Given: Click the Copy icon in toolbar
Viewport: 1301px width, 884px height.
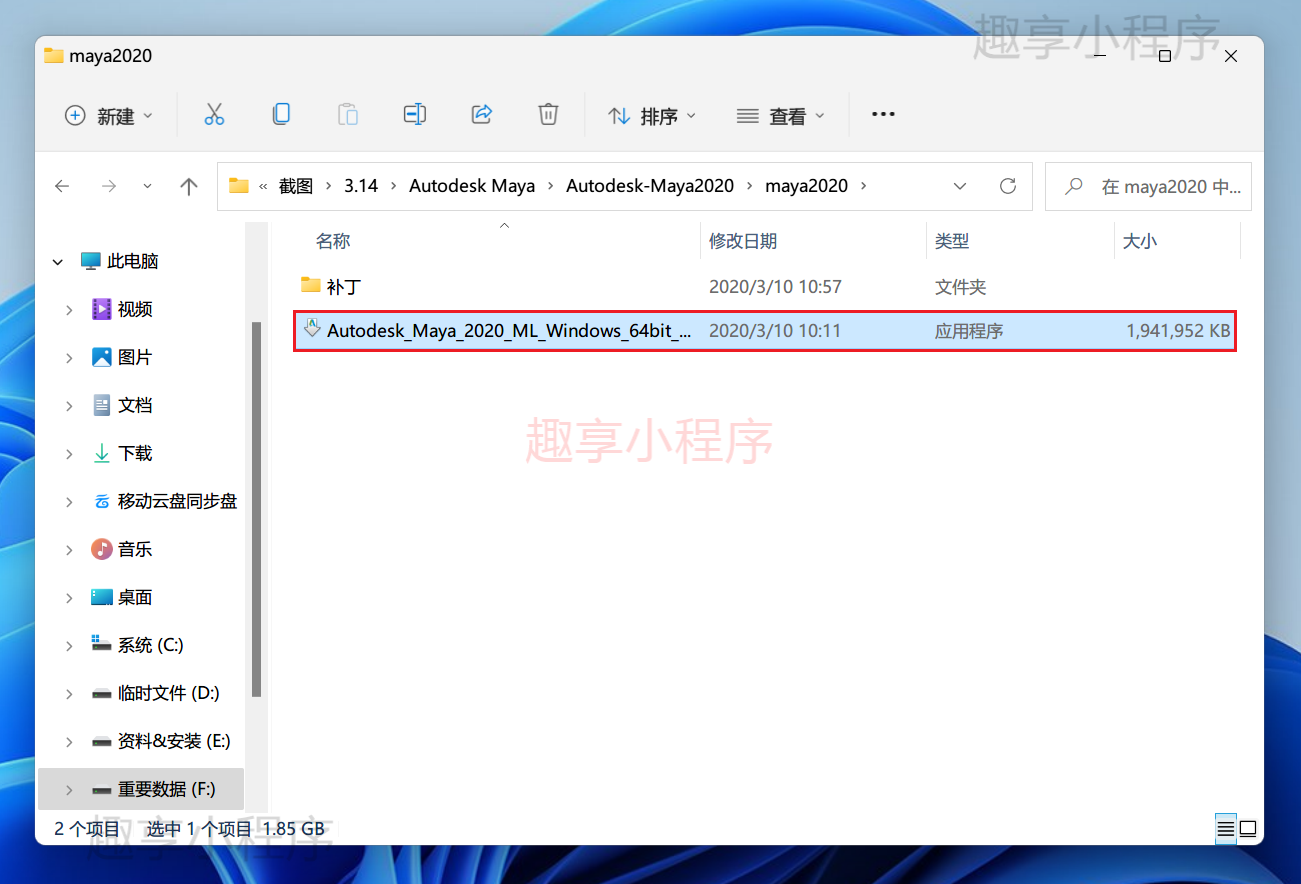Looking at the screenshot, I should (281, 115).
